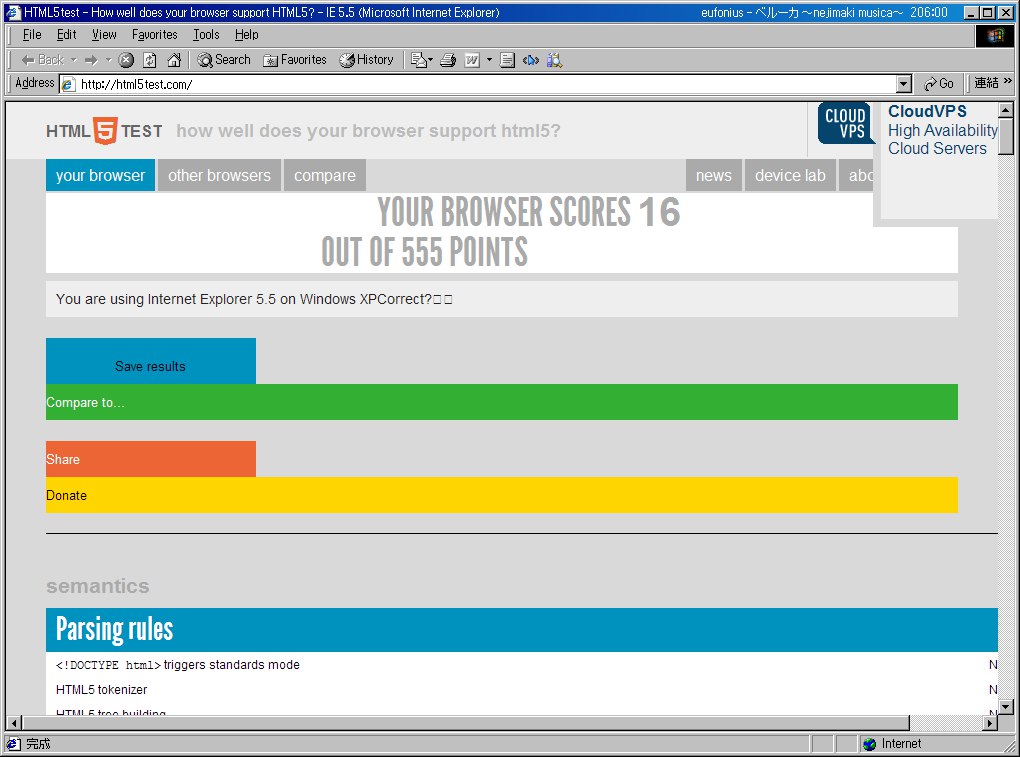This screenshot has height=757, width=1020.
Task: Click the Messenger toolbar icon
Action: tap(531, 60)
